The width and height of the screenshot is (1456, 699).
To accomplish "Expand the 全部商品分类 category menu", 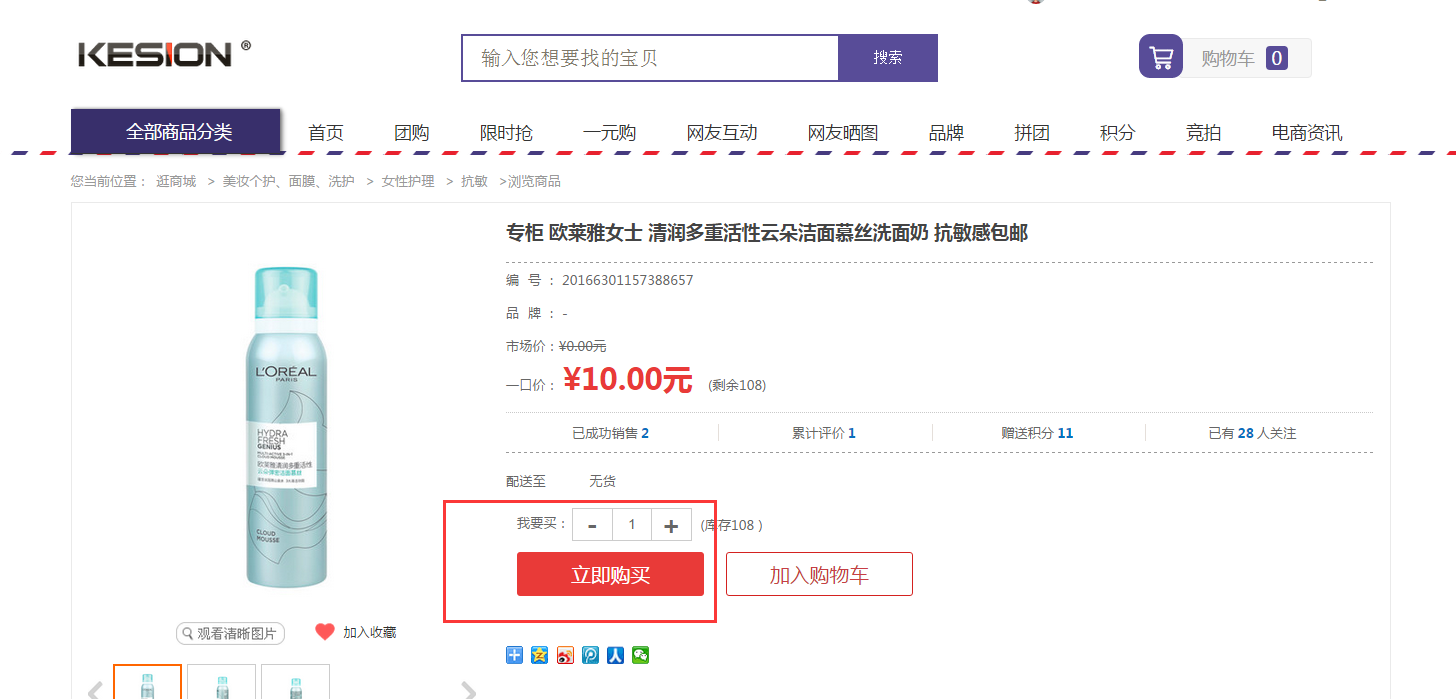I will (176, 131).
